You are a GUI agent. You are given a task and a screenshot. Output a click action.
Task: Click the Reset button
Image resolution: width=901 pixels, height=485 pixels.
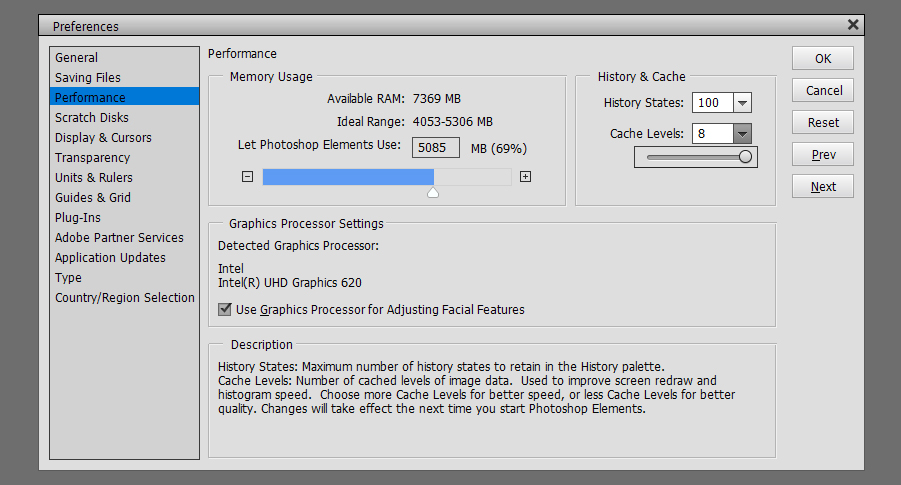[823, 122]
